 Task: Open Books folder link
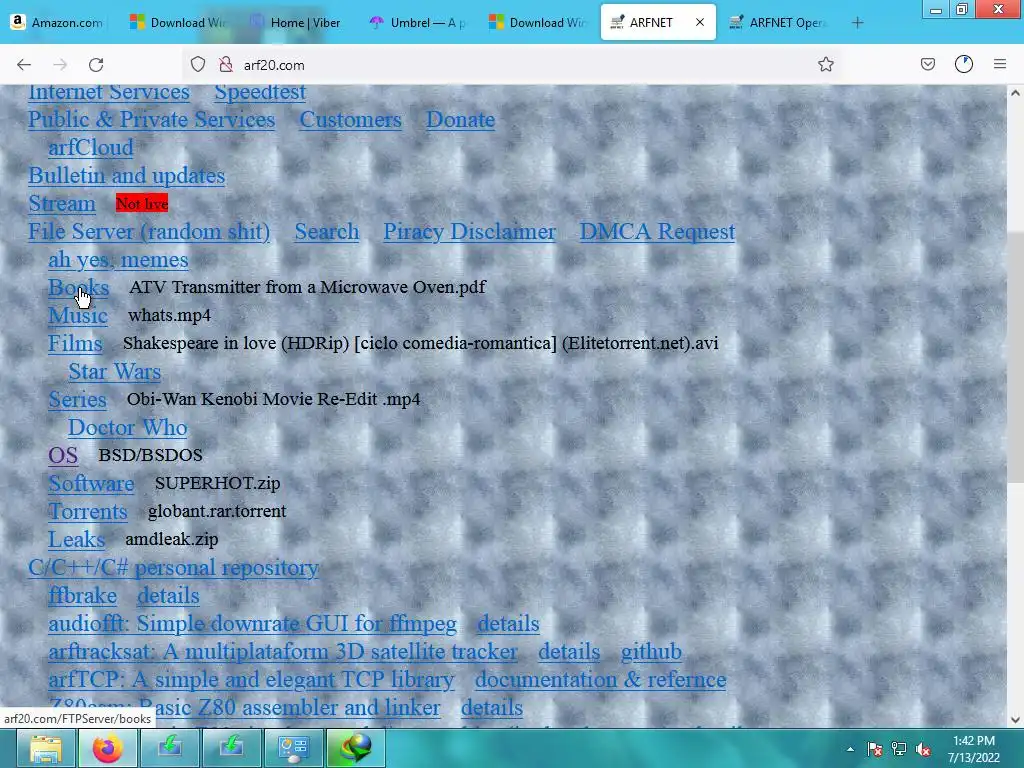click(x=78, y=288)
